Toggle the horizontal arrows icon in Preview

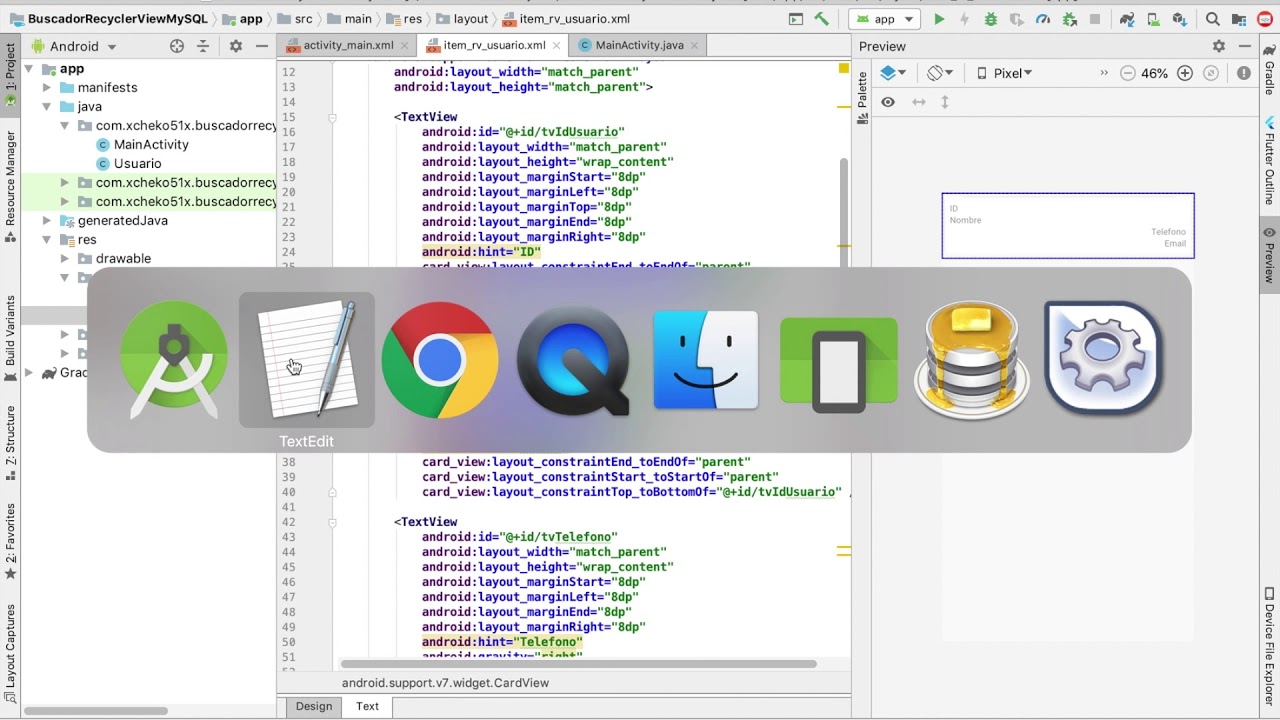918,102
